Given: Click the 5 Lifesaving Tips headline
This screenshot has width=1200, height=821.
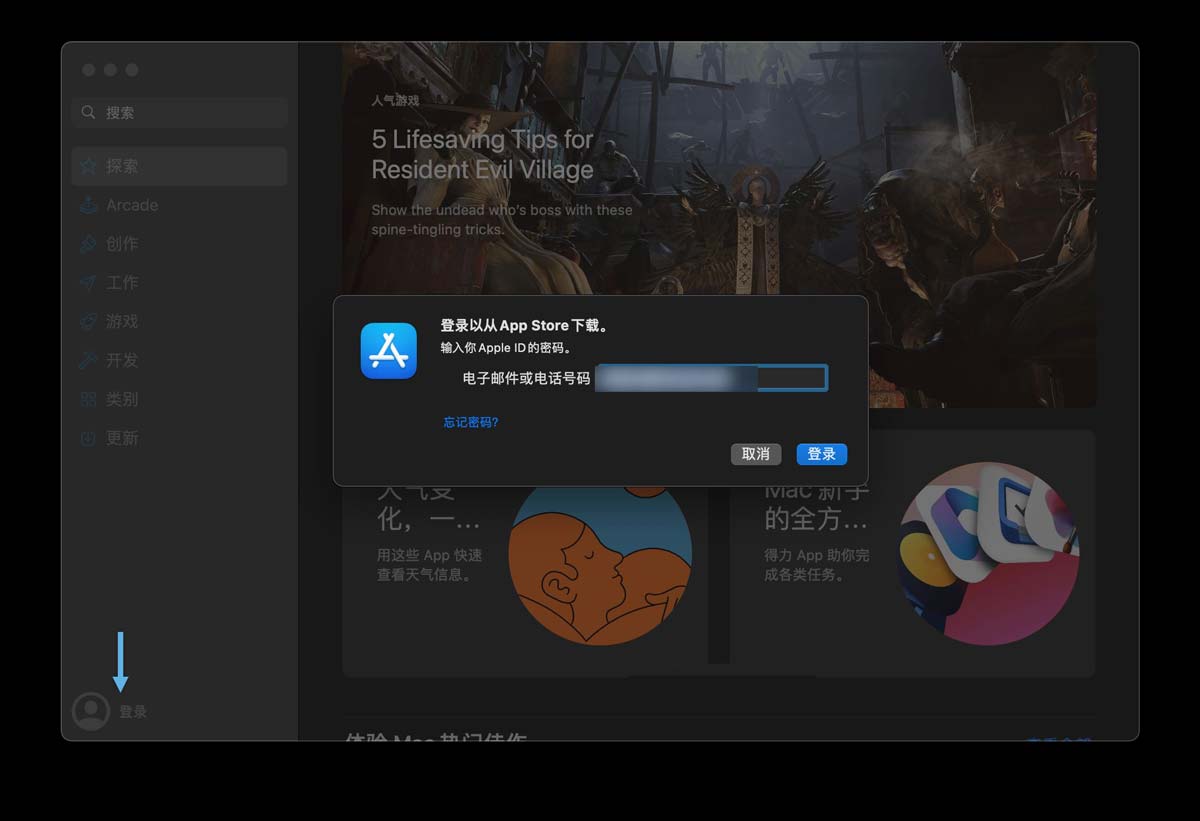Looking at the screenshot, I should (x=482, y=154).
